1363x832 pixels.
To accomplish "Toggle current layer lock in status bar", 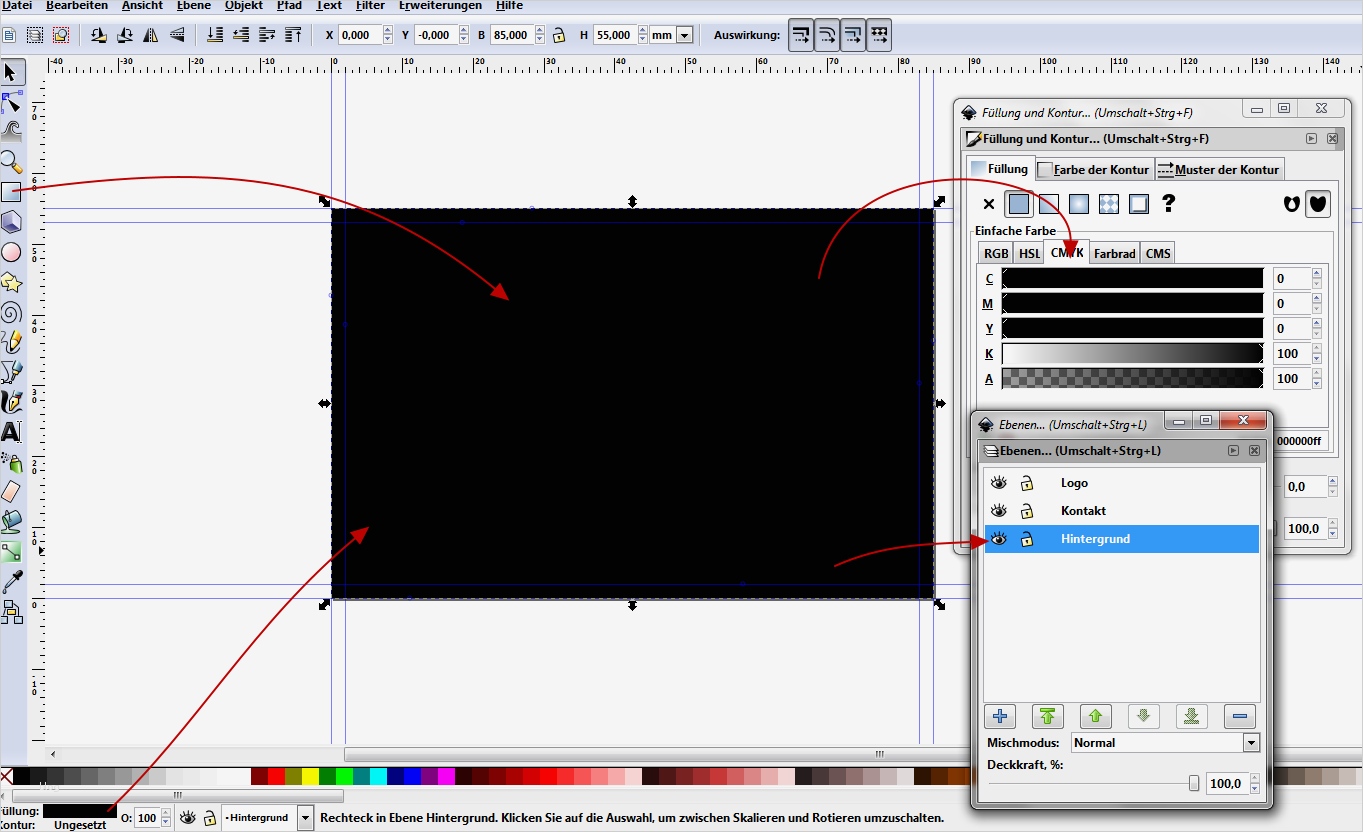I will click(x=209, y=818).
